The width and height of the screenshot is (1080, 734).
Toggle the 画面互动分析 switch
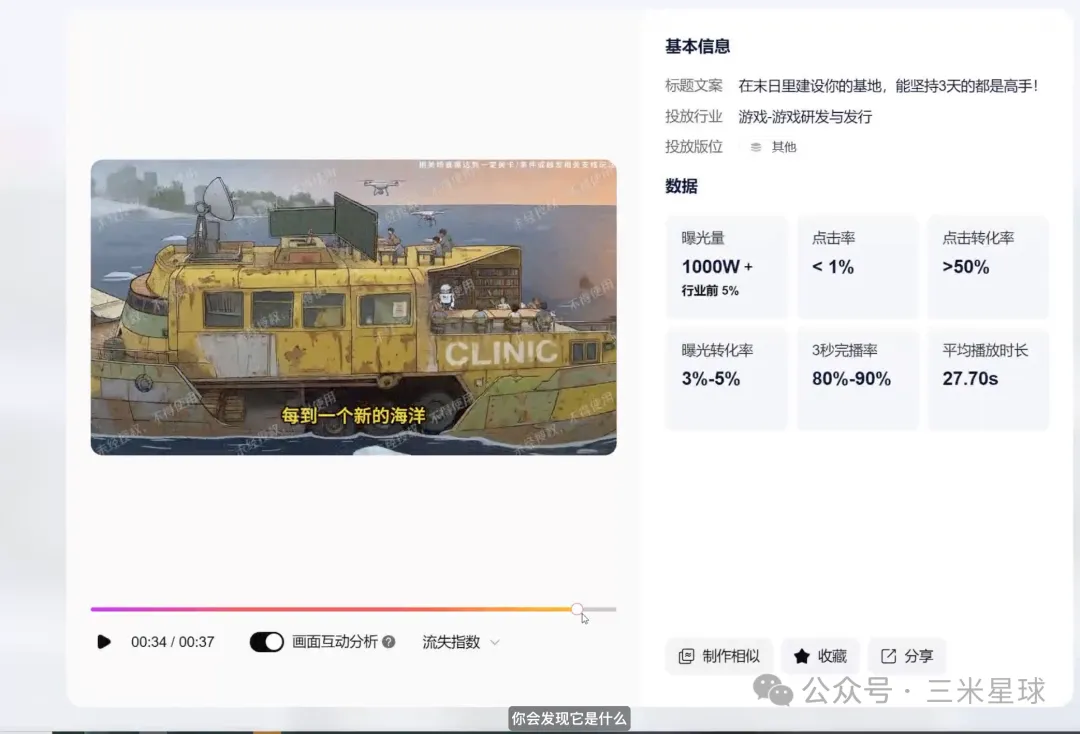tap(267, 642)
